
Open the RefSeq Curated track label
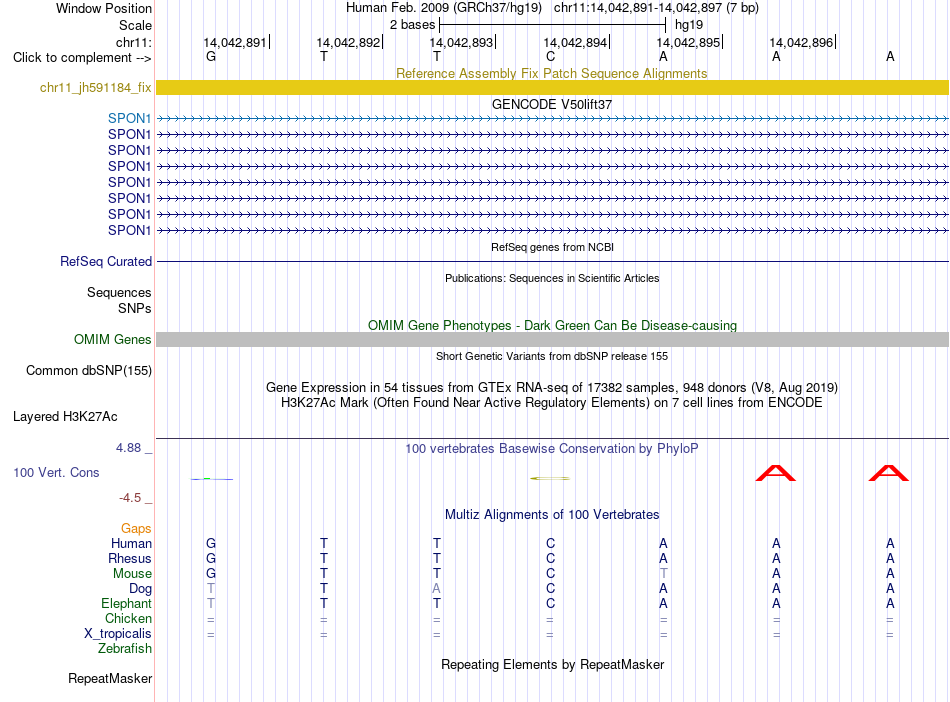tap(106, 261)
